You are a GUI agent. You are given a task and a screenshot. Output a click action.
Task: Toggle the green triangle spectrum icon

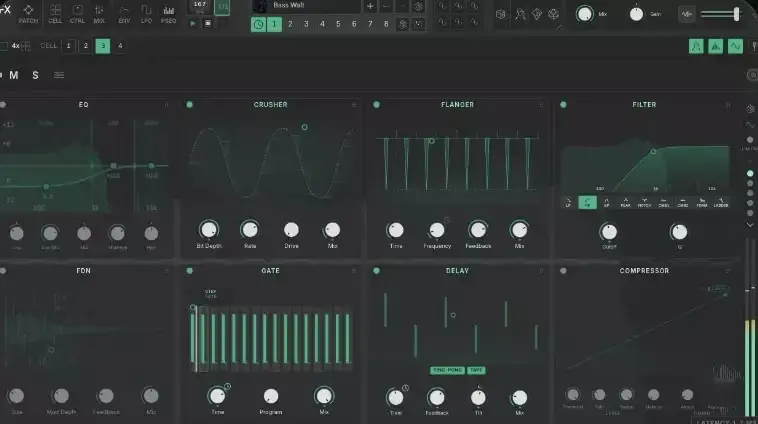(715, 46)
